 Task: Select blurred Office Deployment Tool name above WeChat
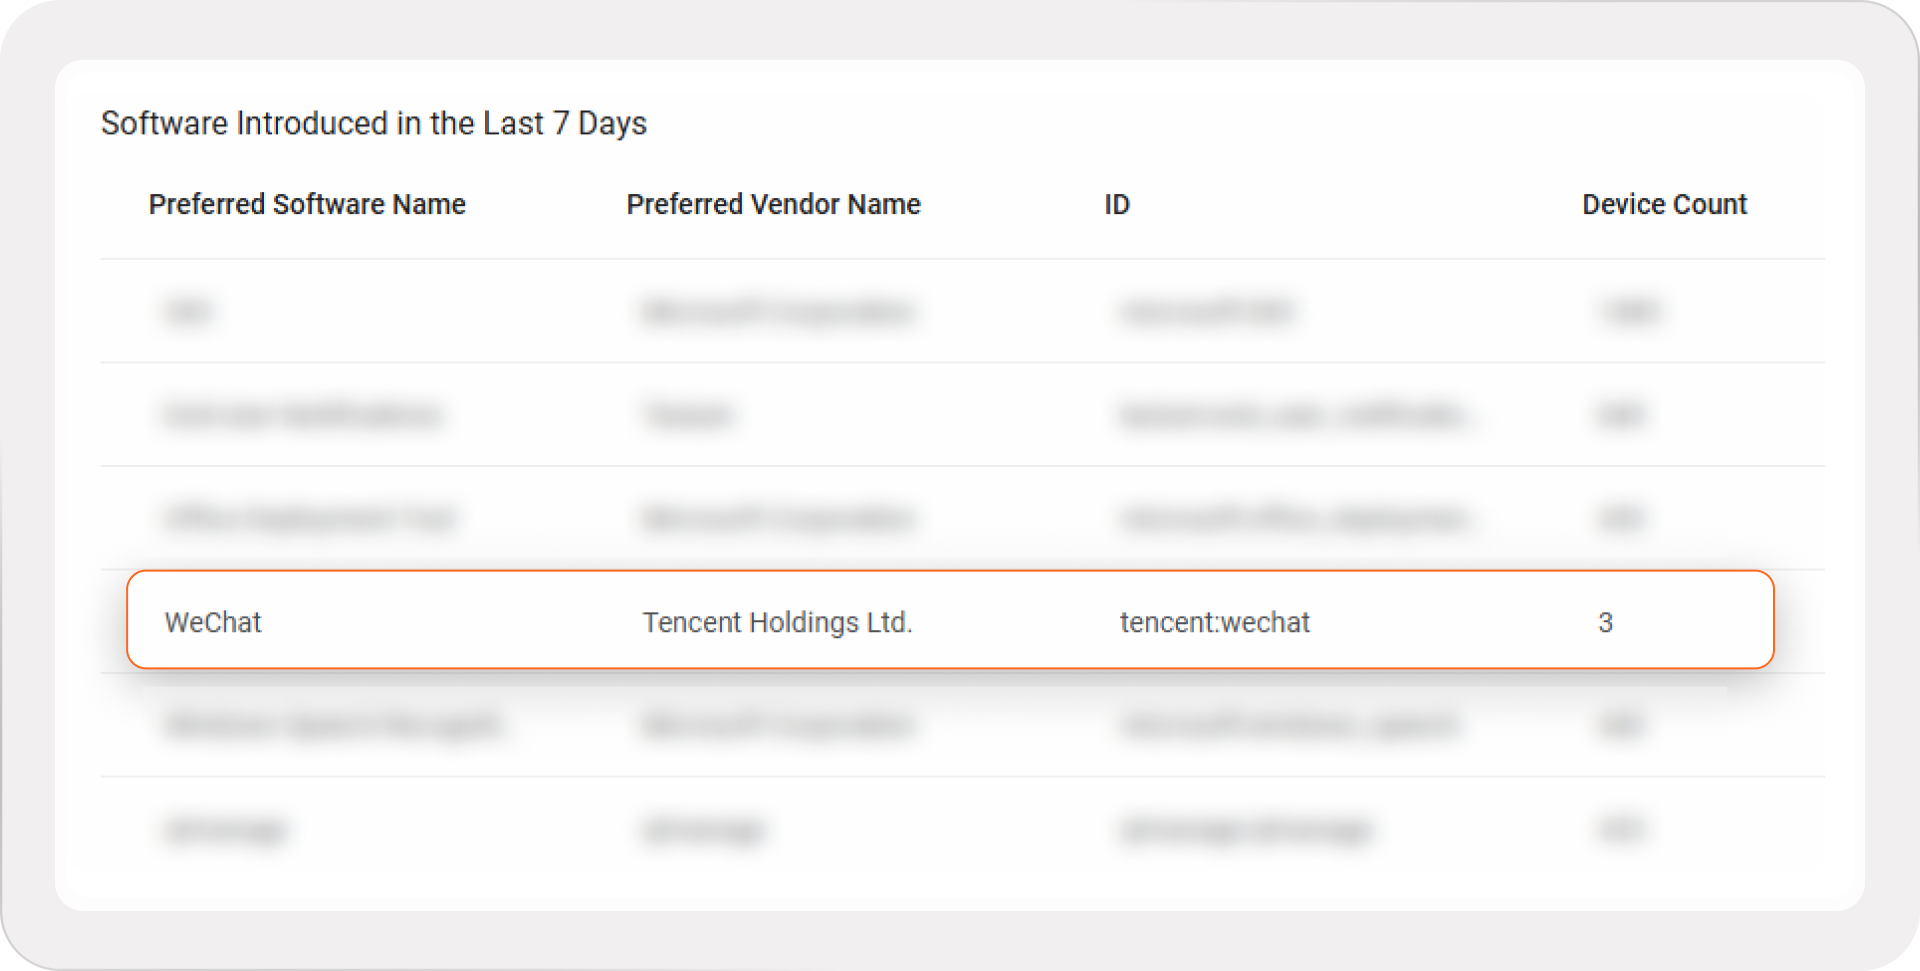tap(310, 518)
